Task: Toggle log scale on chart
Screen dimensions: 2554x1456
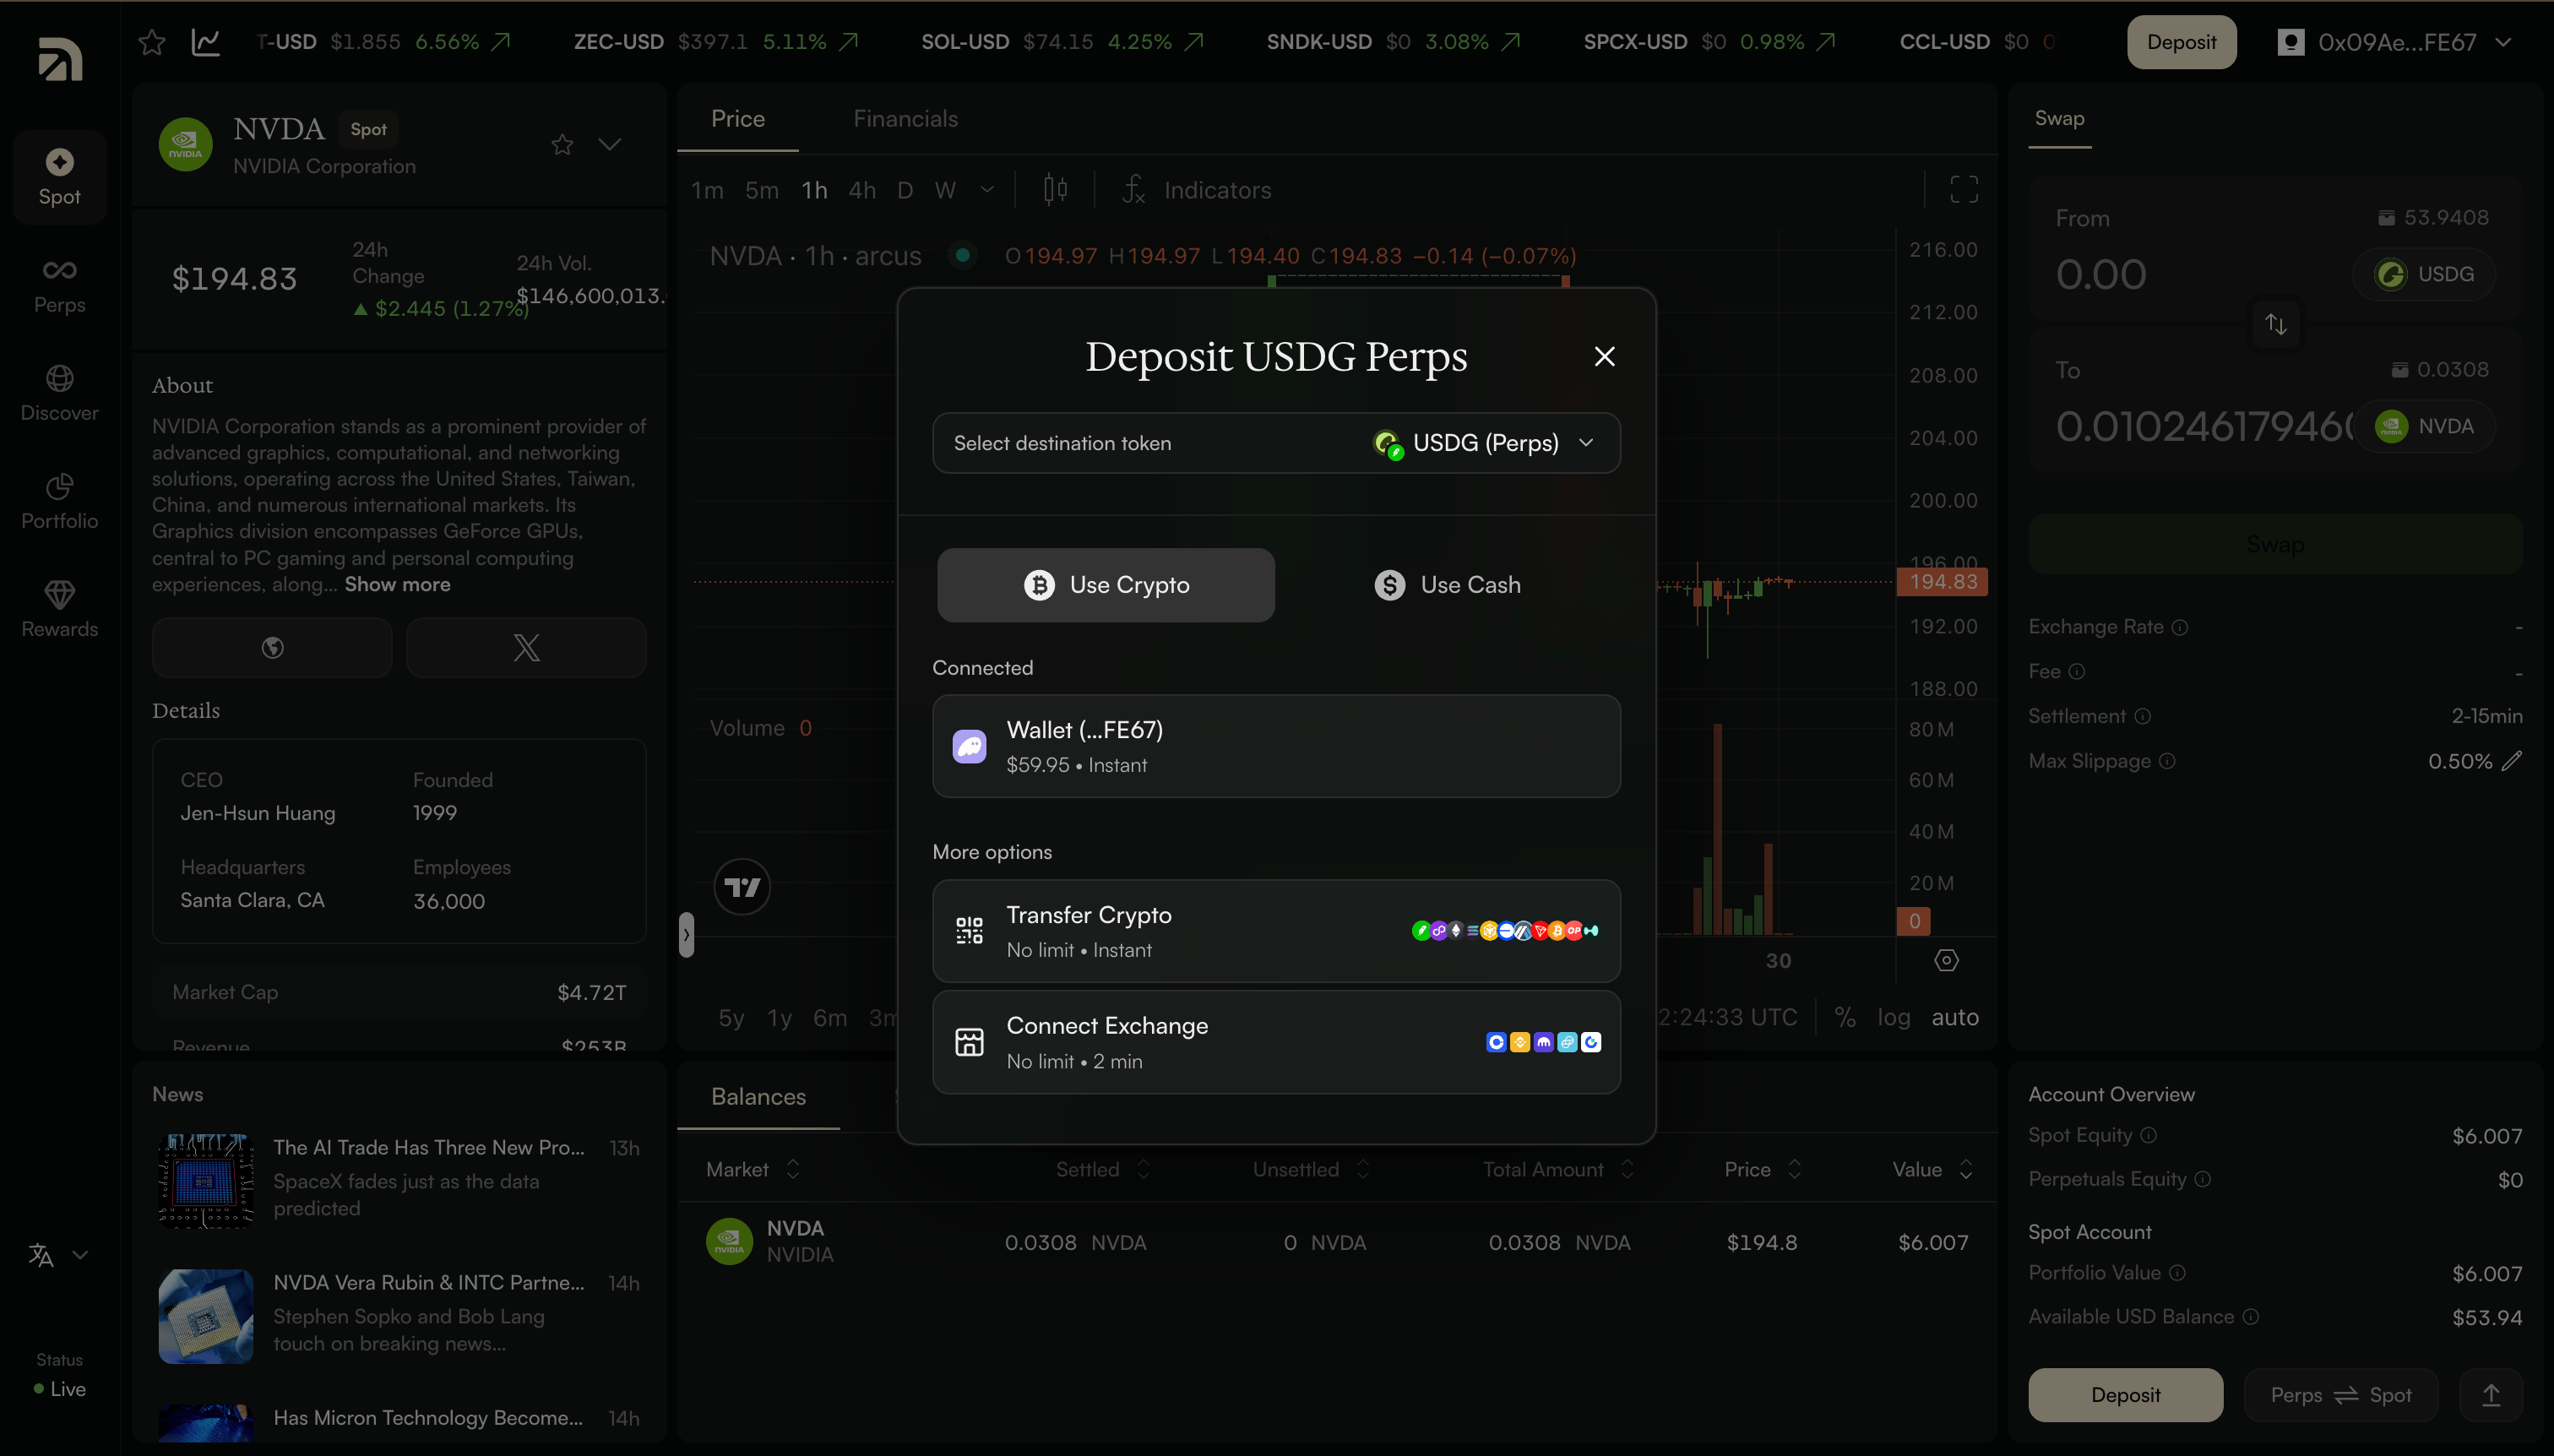Action: click(1894, 1017)
